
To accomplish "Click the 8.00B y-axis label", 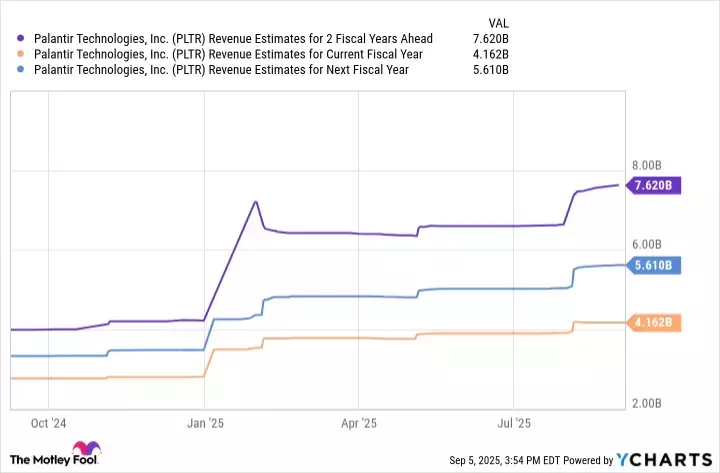I will pyautogui.click(x=647, y=165).
